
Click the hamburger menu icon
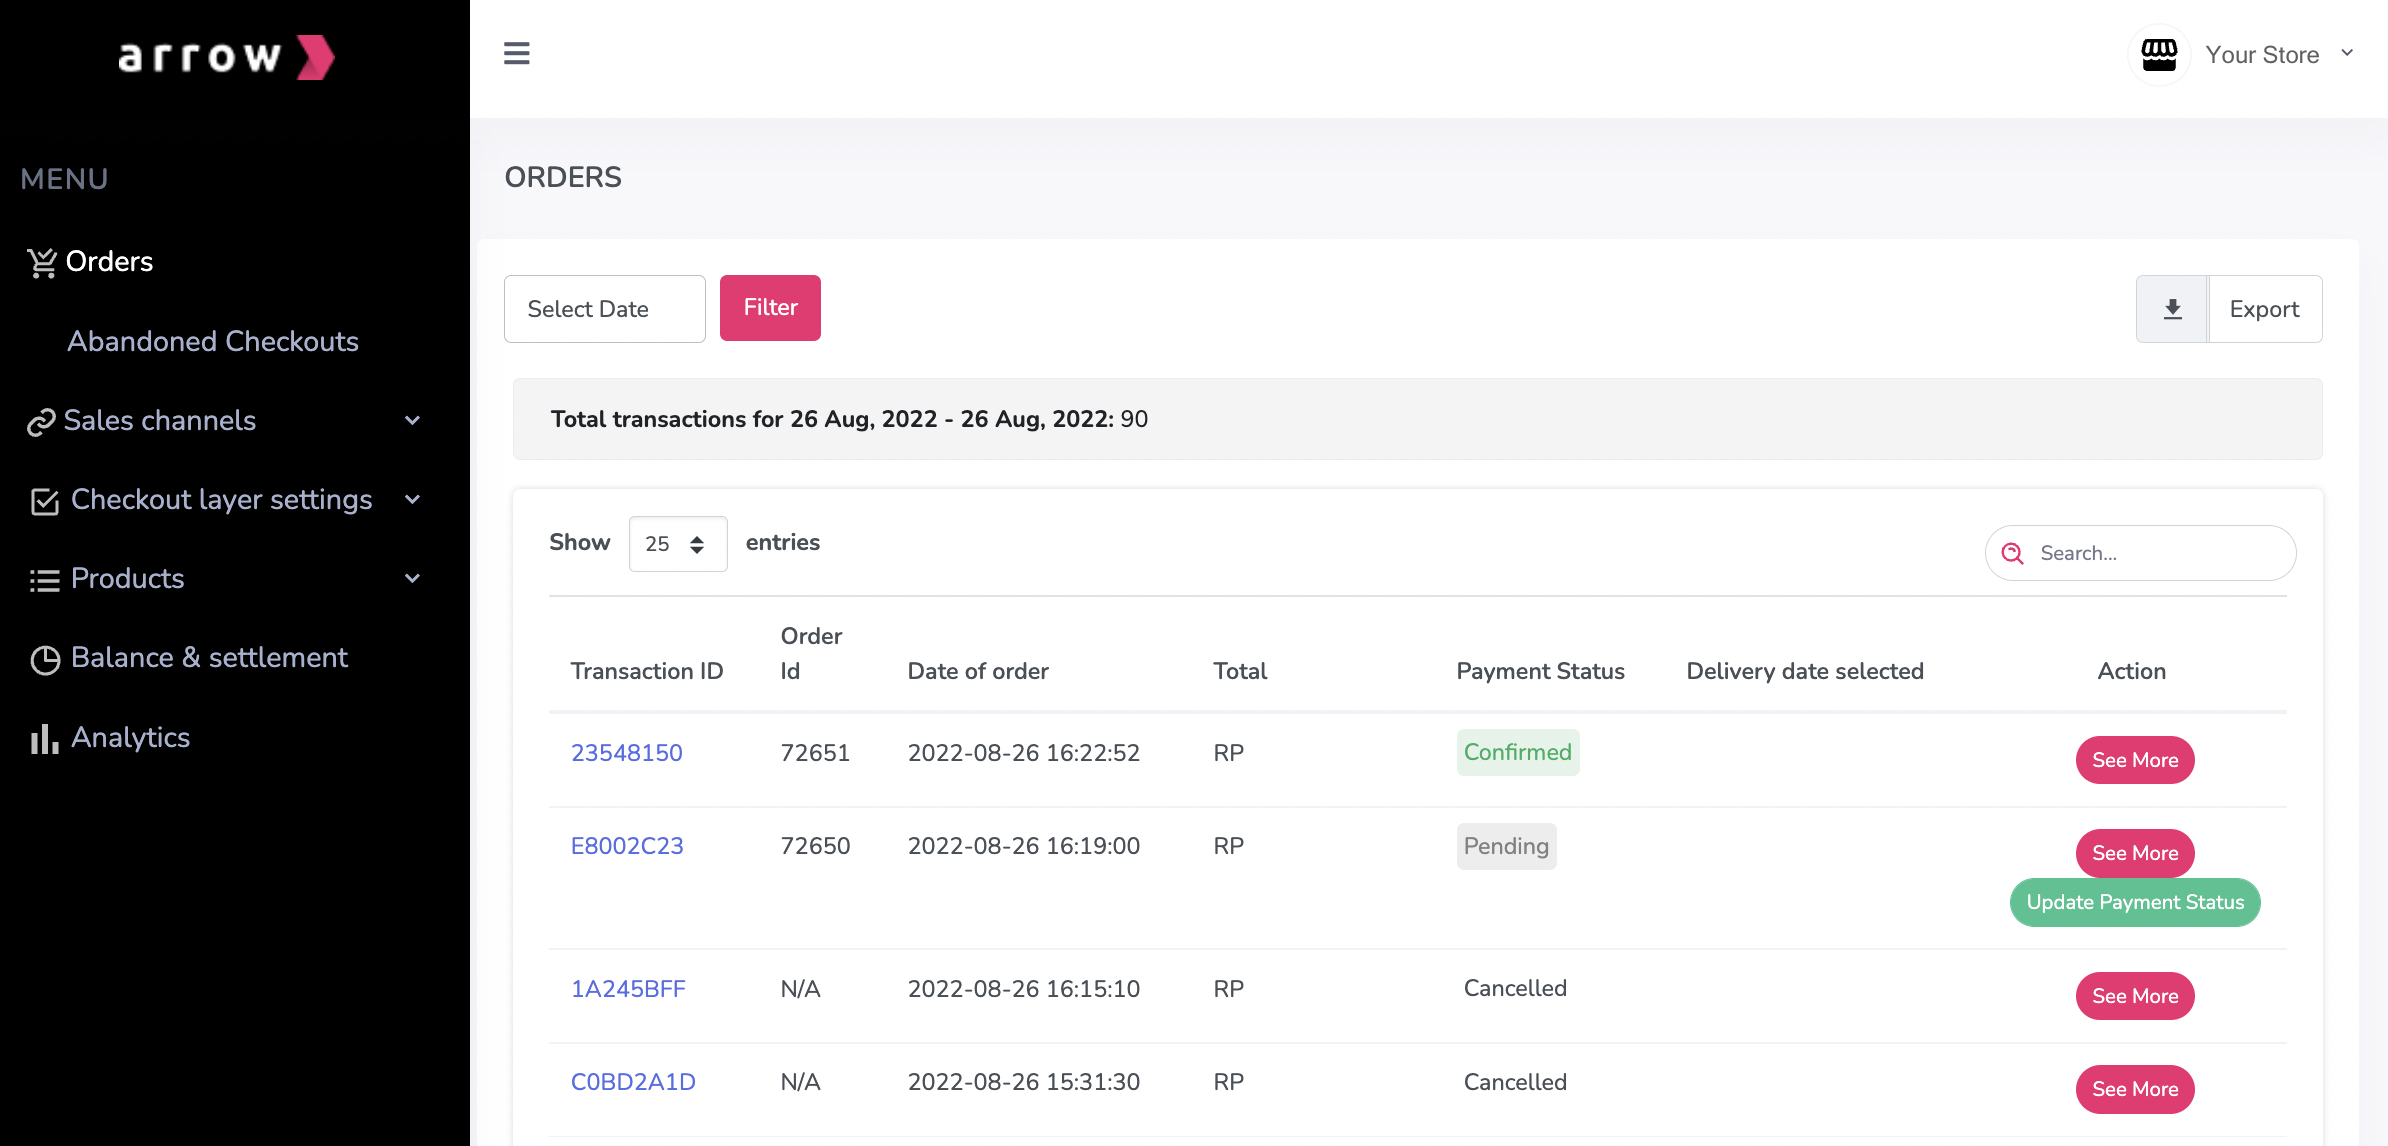pos(516,54)
